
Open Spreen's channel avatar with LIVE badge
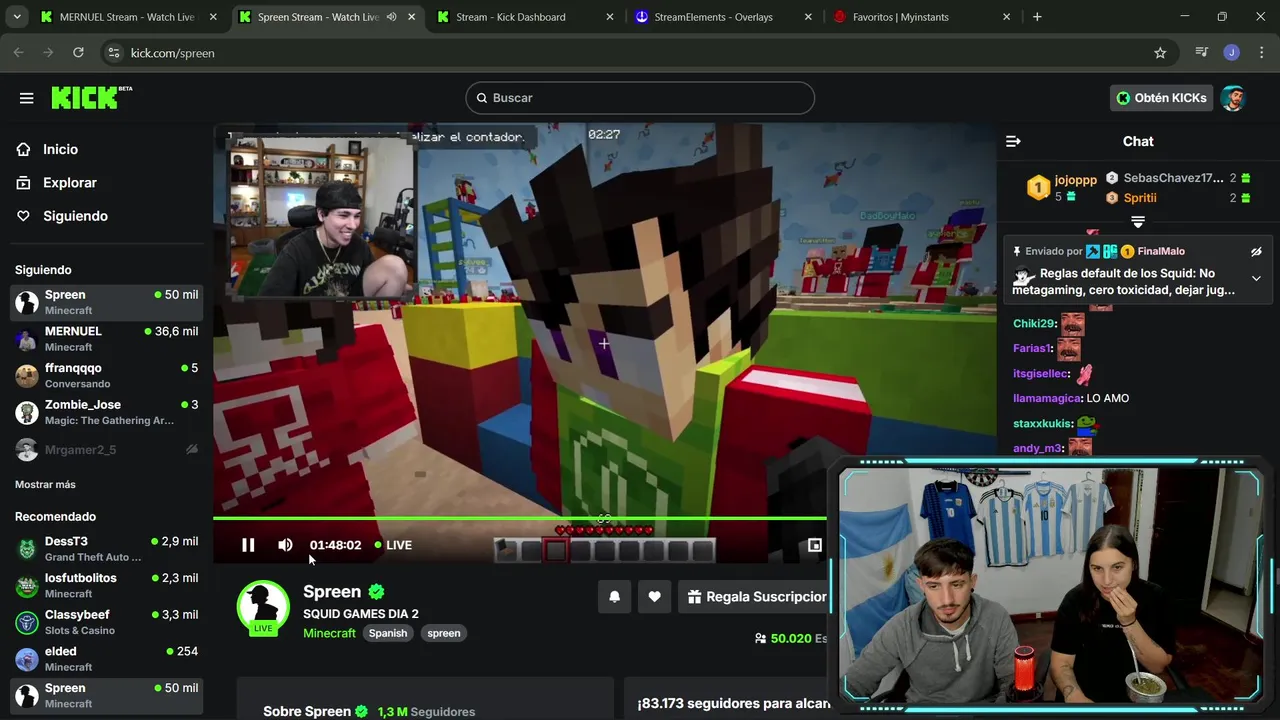263,607
